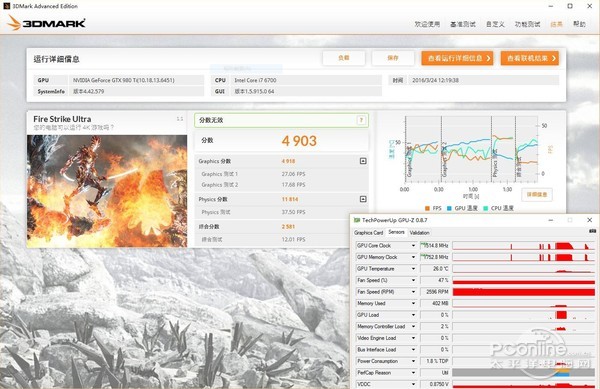
Task: Click the orange FPS legend swatch
Action: point(427,208)
